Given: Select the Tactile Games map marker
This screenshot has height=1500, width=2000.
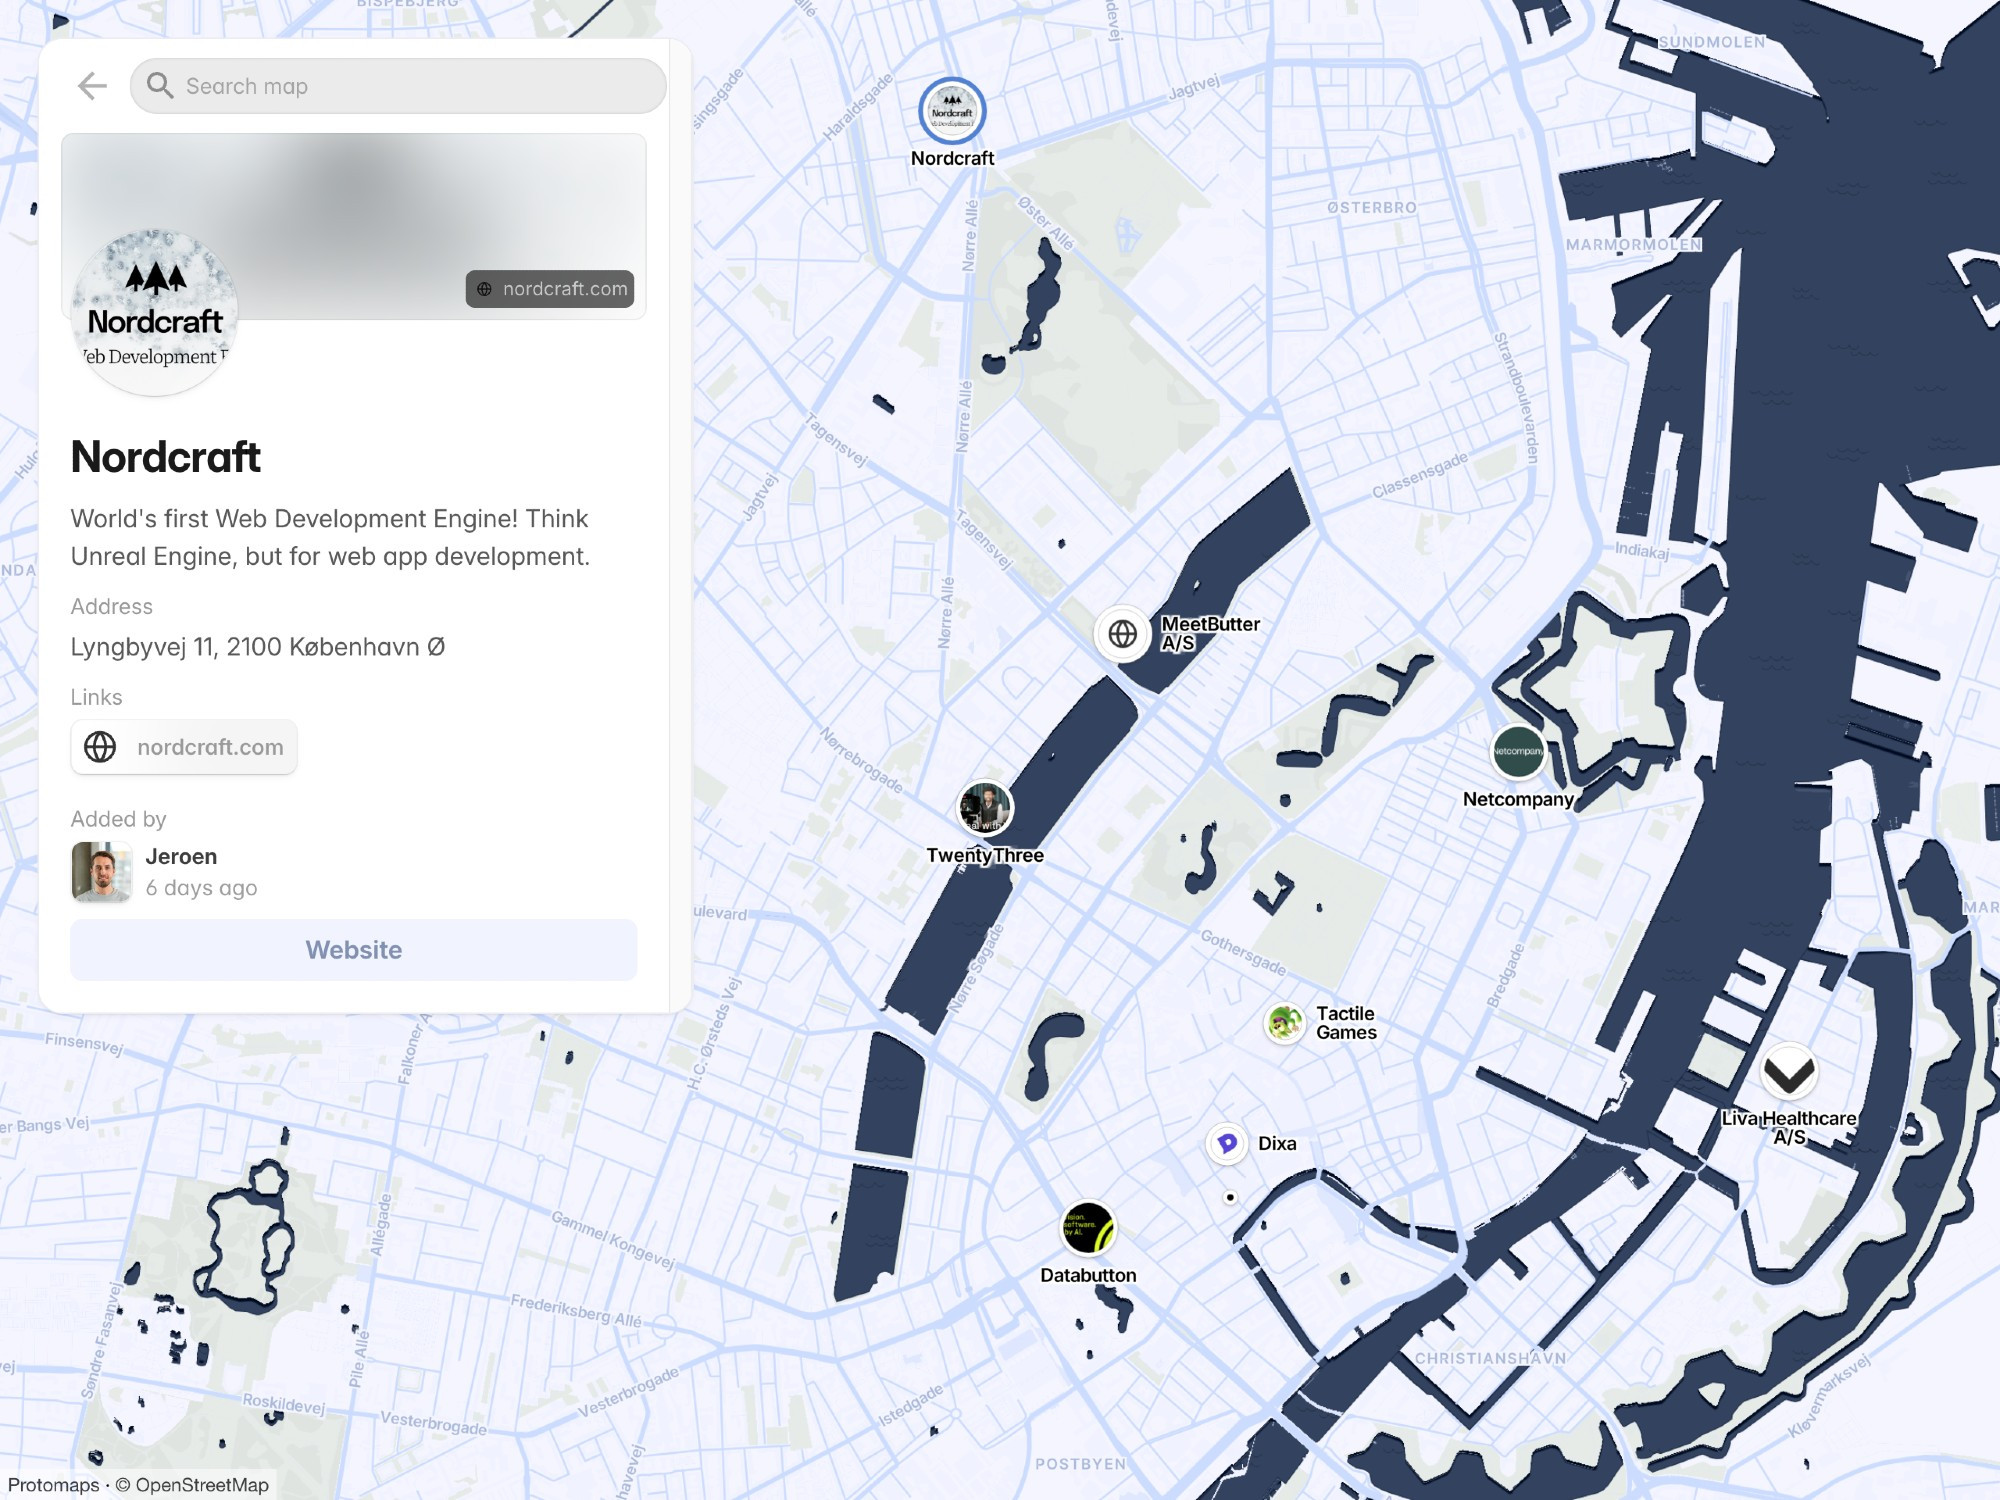Looking at the screenshot, I should [1285, 1023].
